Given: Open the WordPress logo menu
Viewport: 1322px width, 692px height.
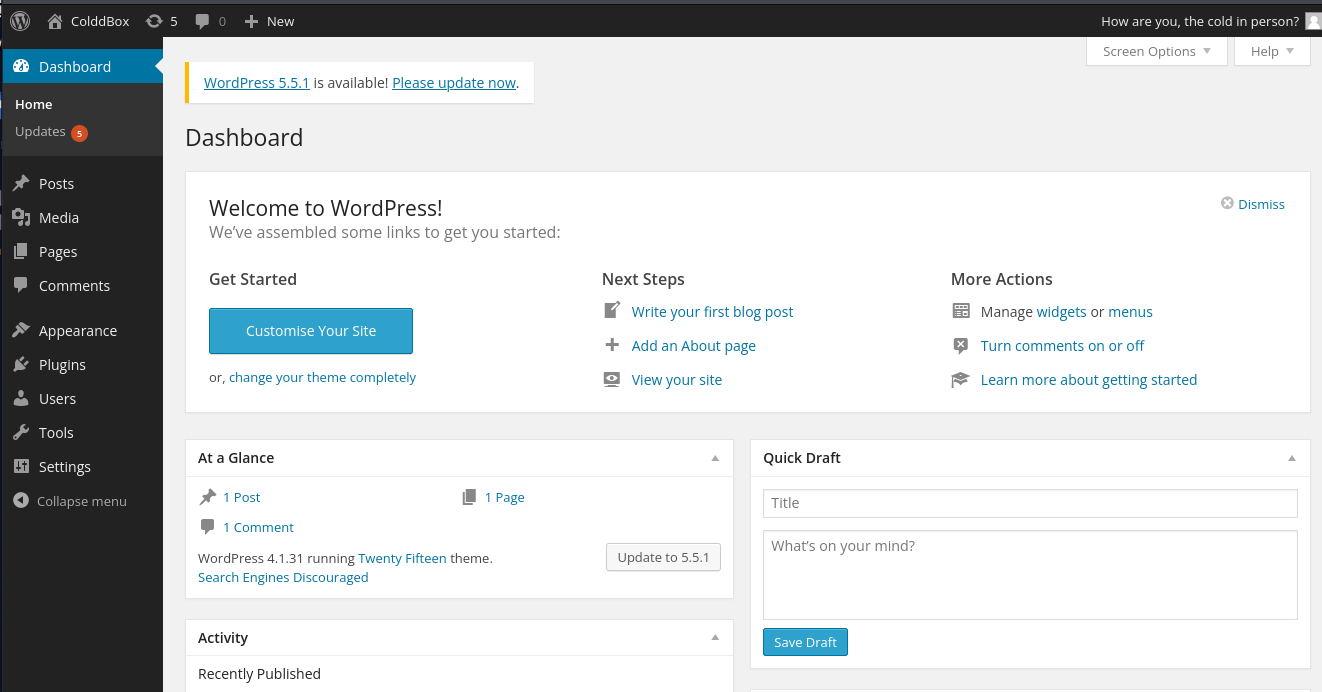Looking at the screenshot, I should point(20,20).
